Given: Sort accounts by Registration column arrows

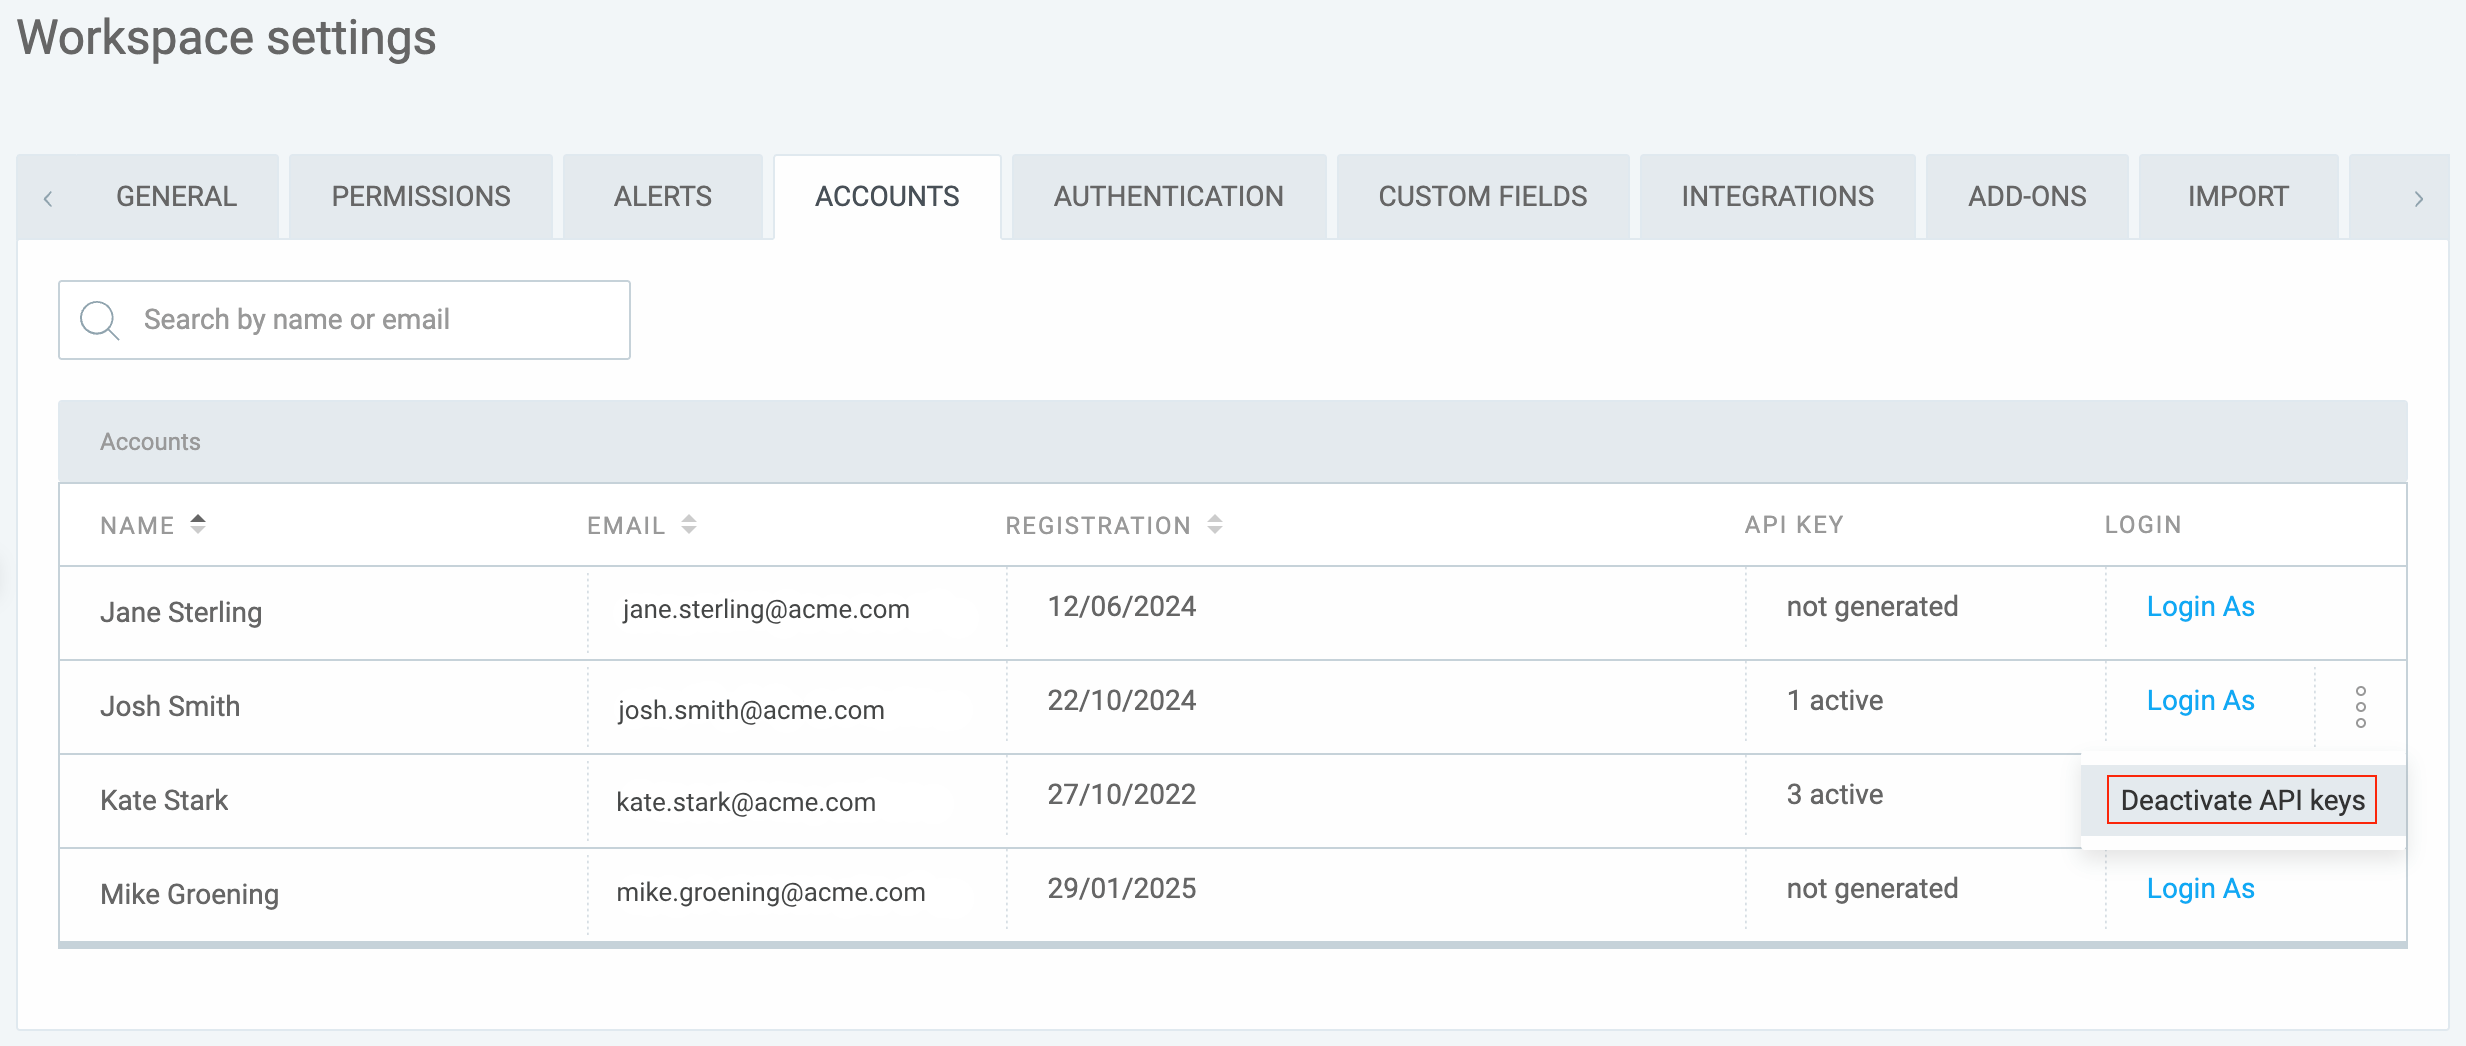Looking at the screenshot, I should click(1215, 524).
